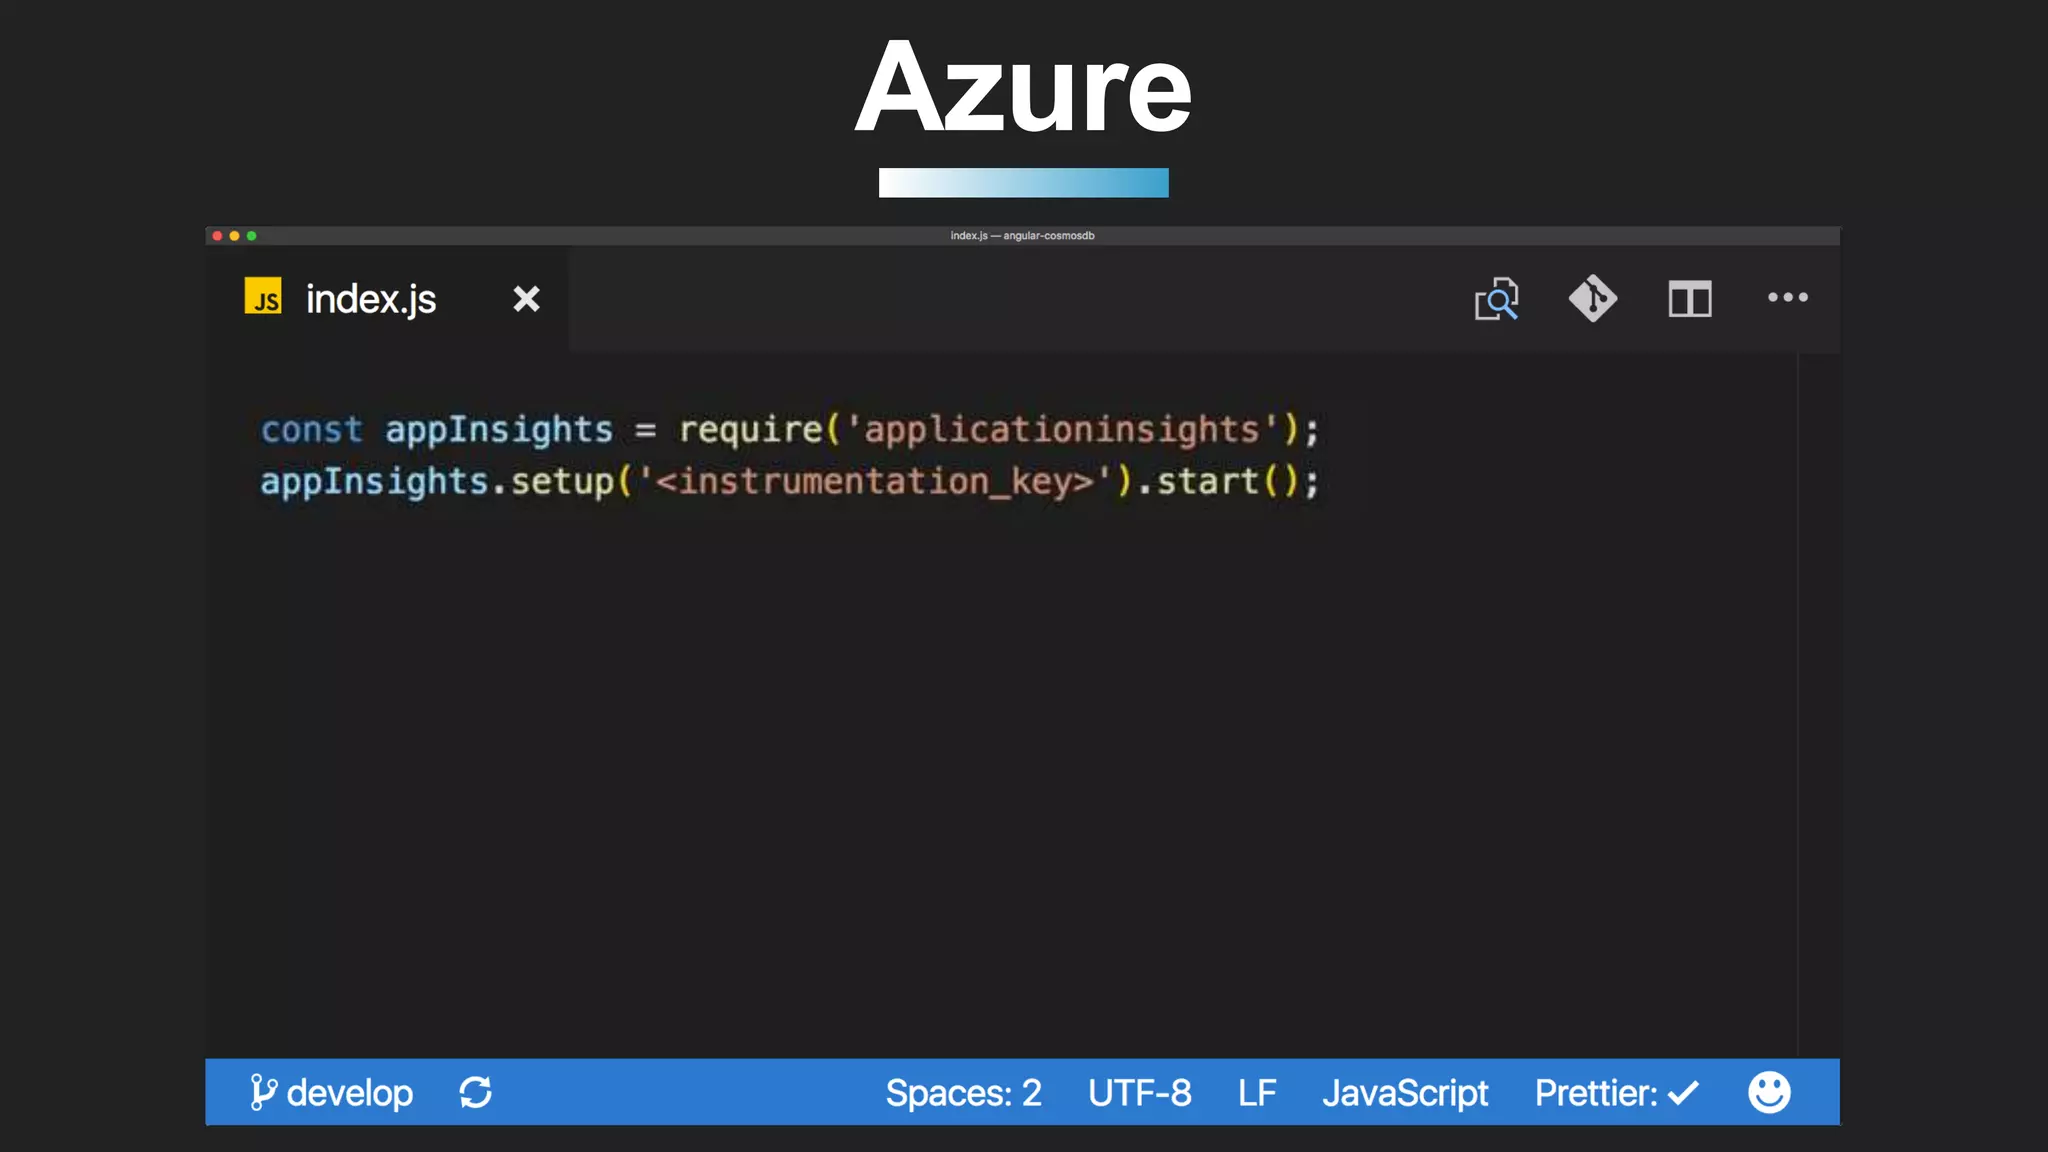Click the JS file icon on the tab
Viewport: 2048px width, 1152px height.
click(x=263, y=297)
